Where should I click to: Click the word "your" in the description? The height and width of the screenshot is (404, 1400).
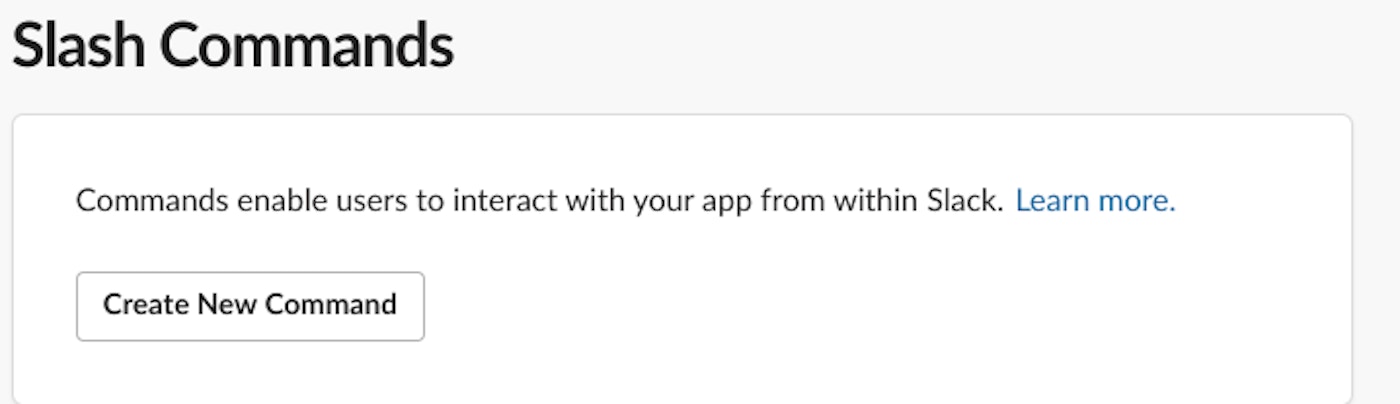pyautogui.click(x=661, y=201)
